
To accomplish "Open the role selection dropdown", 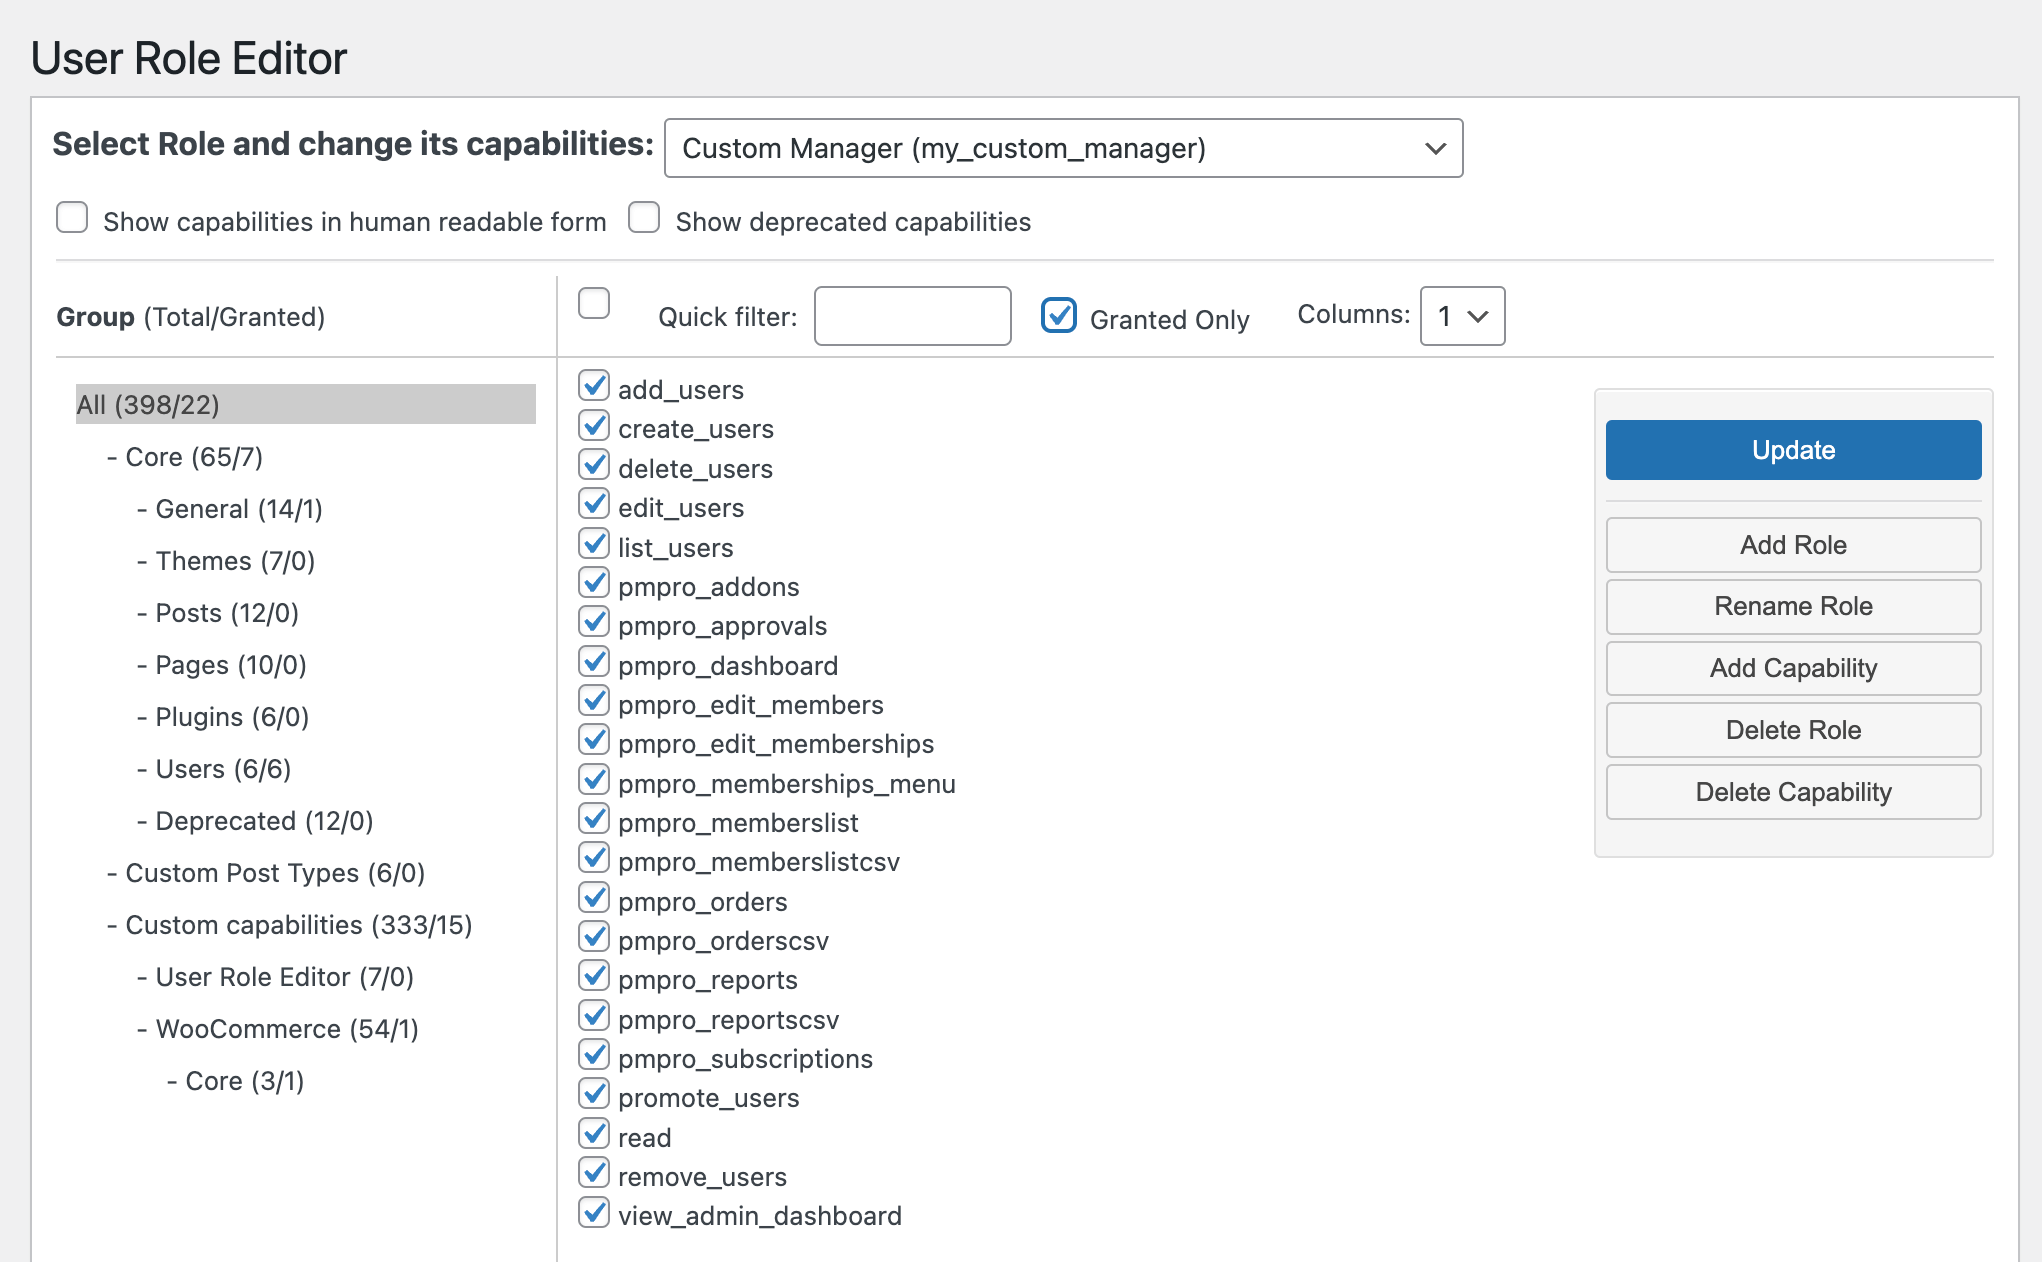I will pyautogui.click(x=1063, y=148).
